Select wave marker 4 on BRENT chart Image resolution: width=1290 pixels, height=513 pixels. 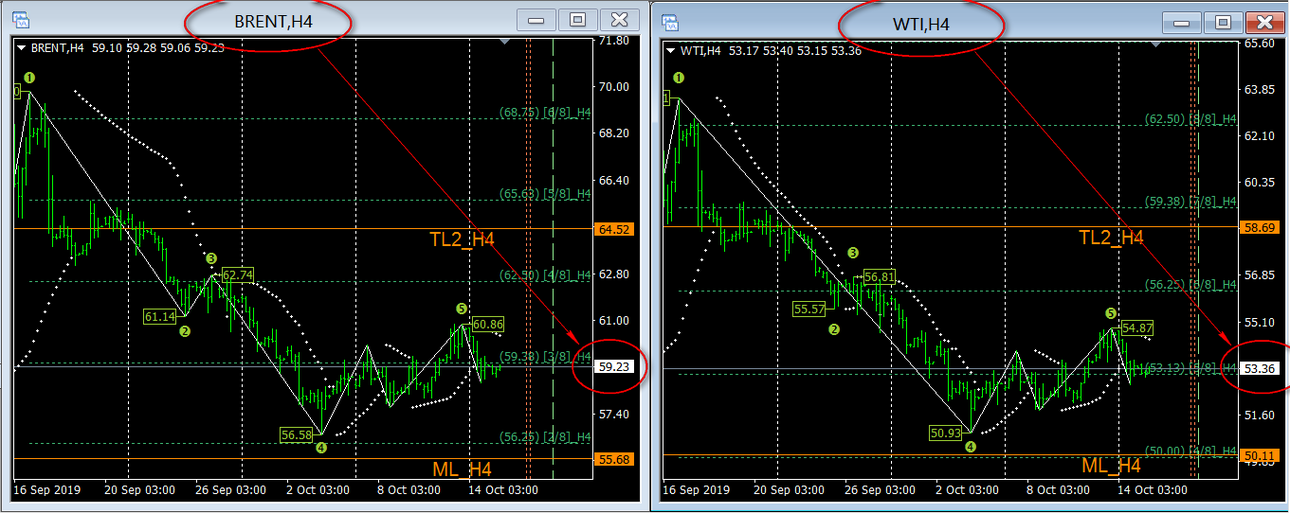point(321,448)
